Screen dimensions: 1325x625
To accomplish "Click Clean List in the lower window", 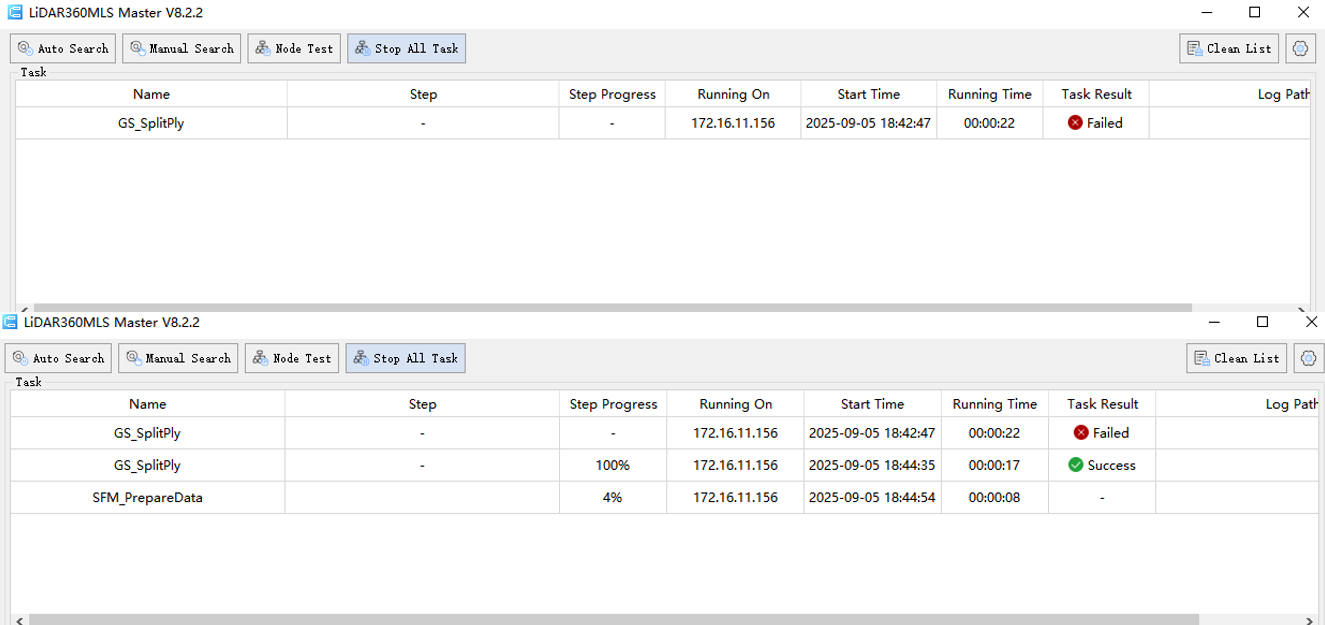I will point(1236,359).
